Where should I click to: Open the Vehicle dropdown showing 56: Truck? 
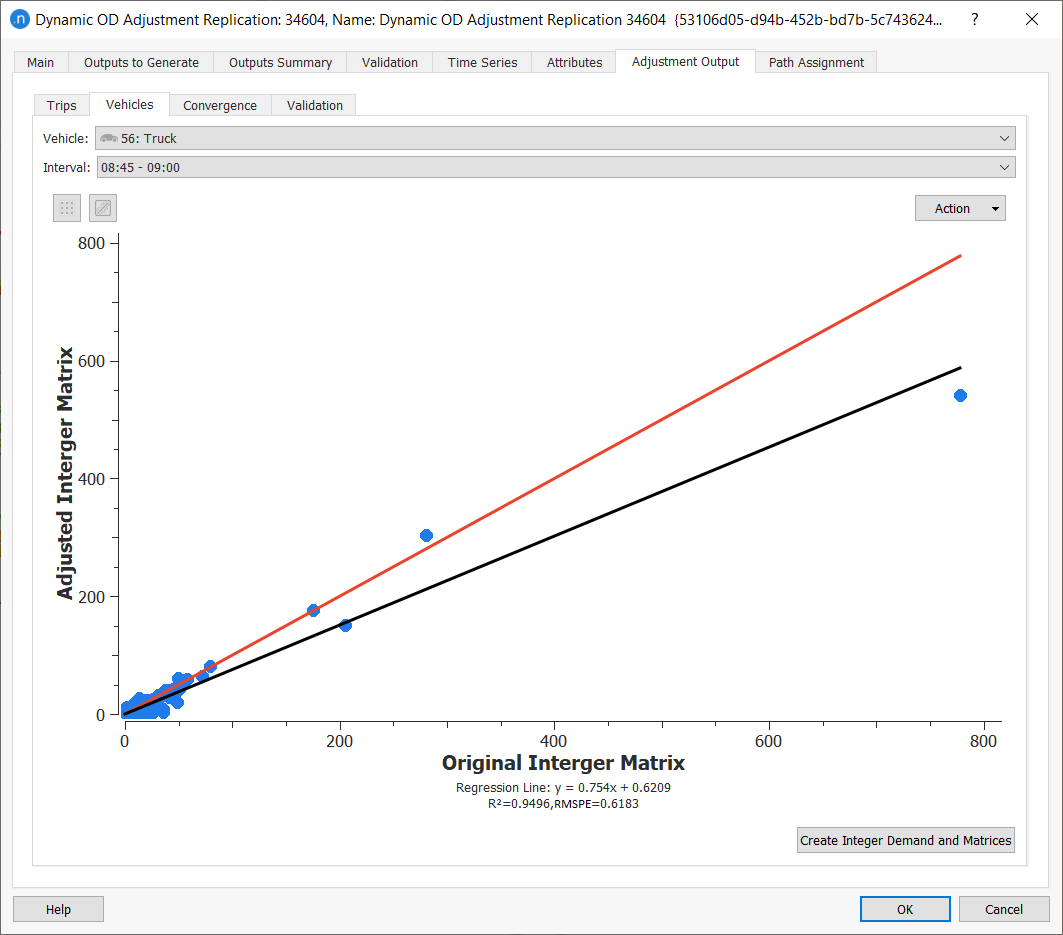click(x=555, y=138)
